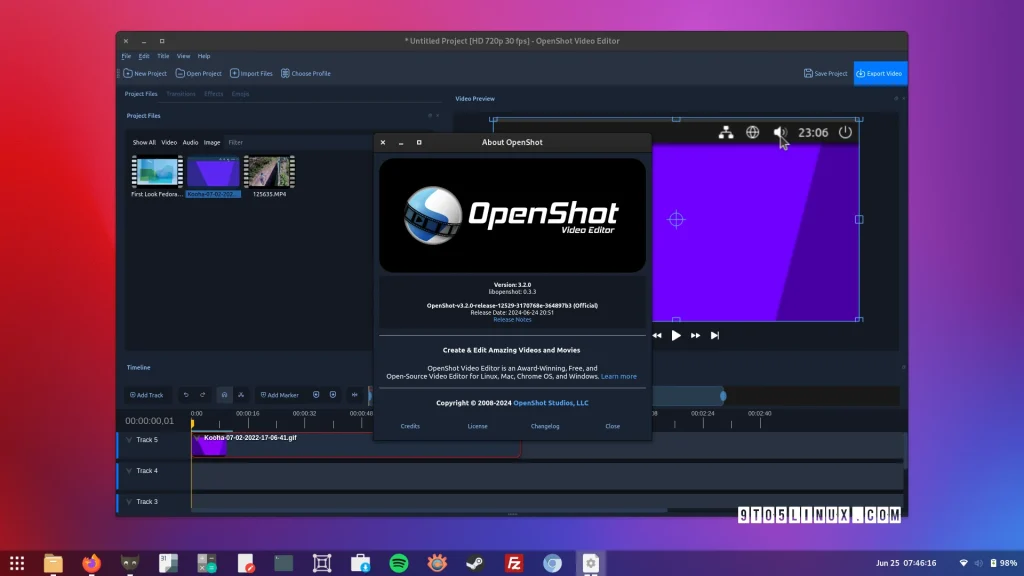Jump to the next marker
Image resolution: width=1024 pixels, height=576 pixels.
pyautogui.click(x=333, y=395)
